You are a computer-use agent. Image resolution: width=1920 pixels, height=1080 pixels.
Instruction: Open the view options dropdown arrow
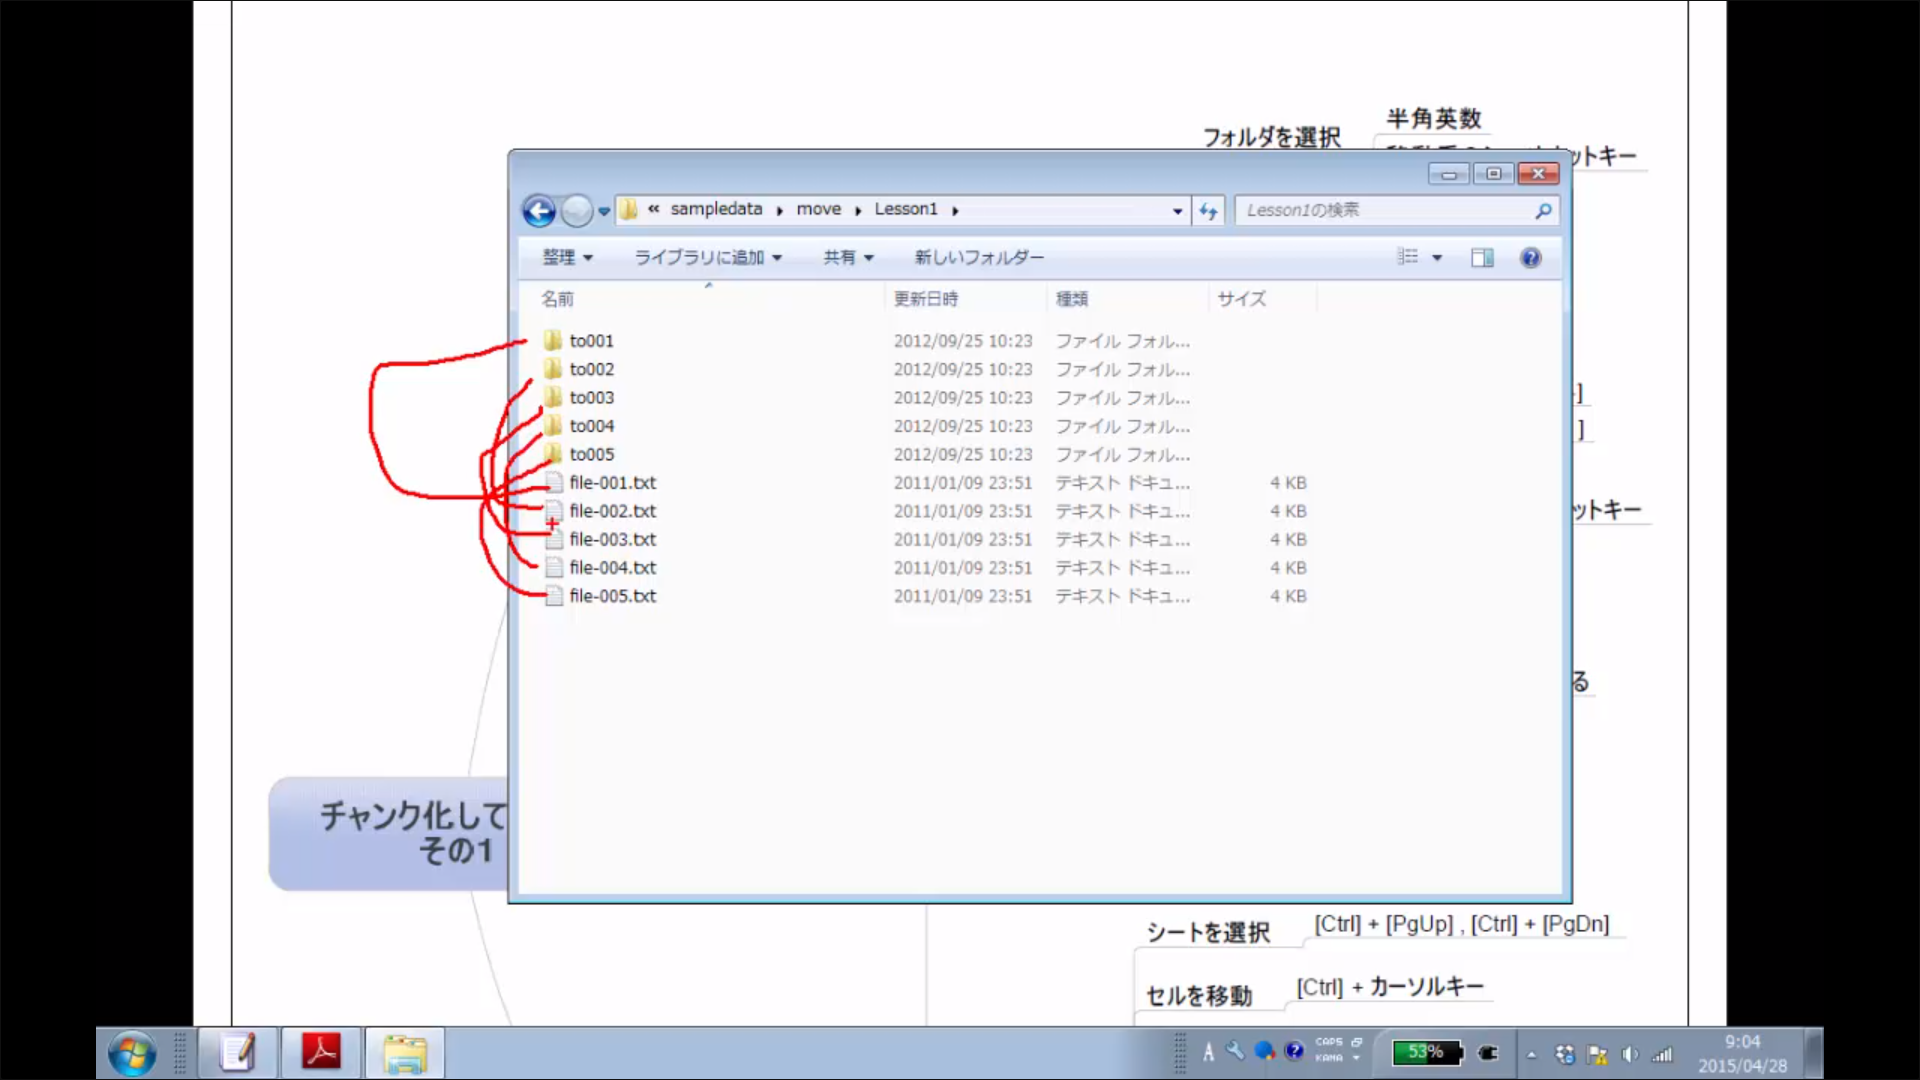1437,258
